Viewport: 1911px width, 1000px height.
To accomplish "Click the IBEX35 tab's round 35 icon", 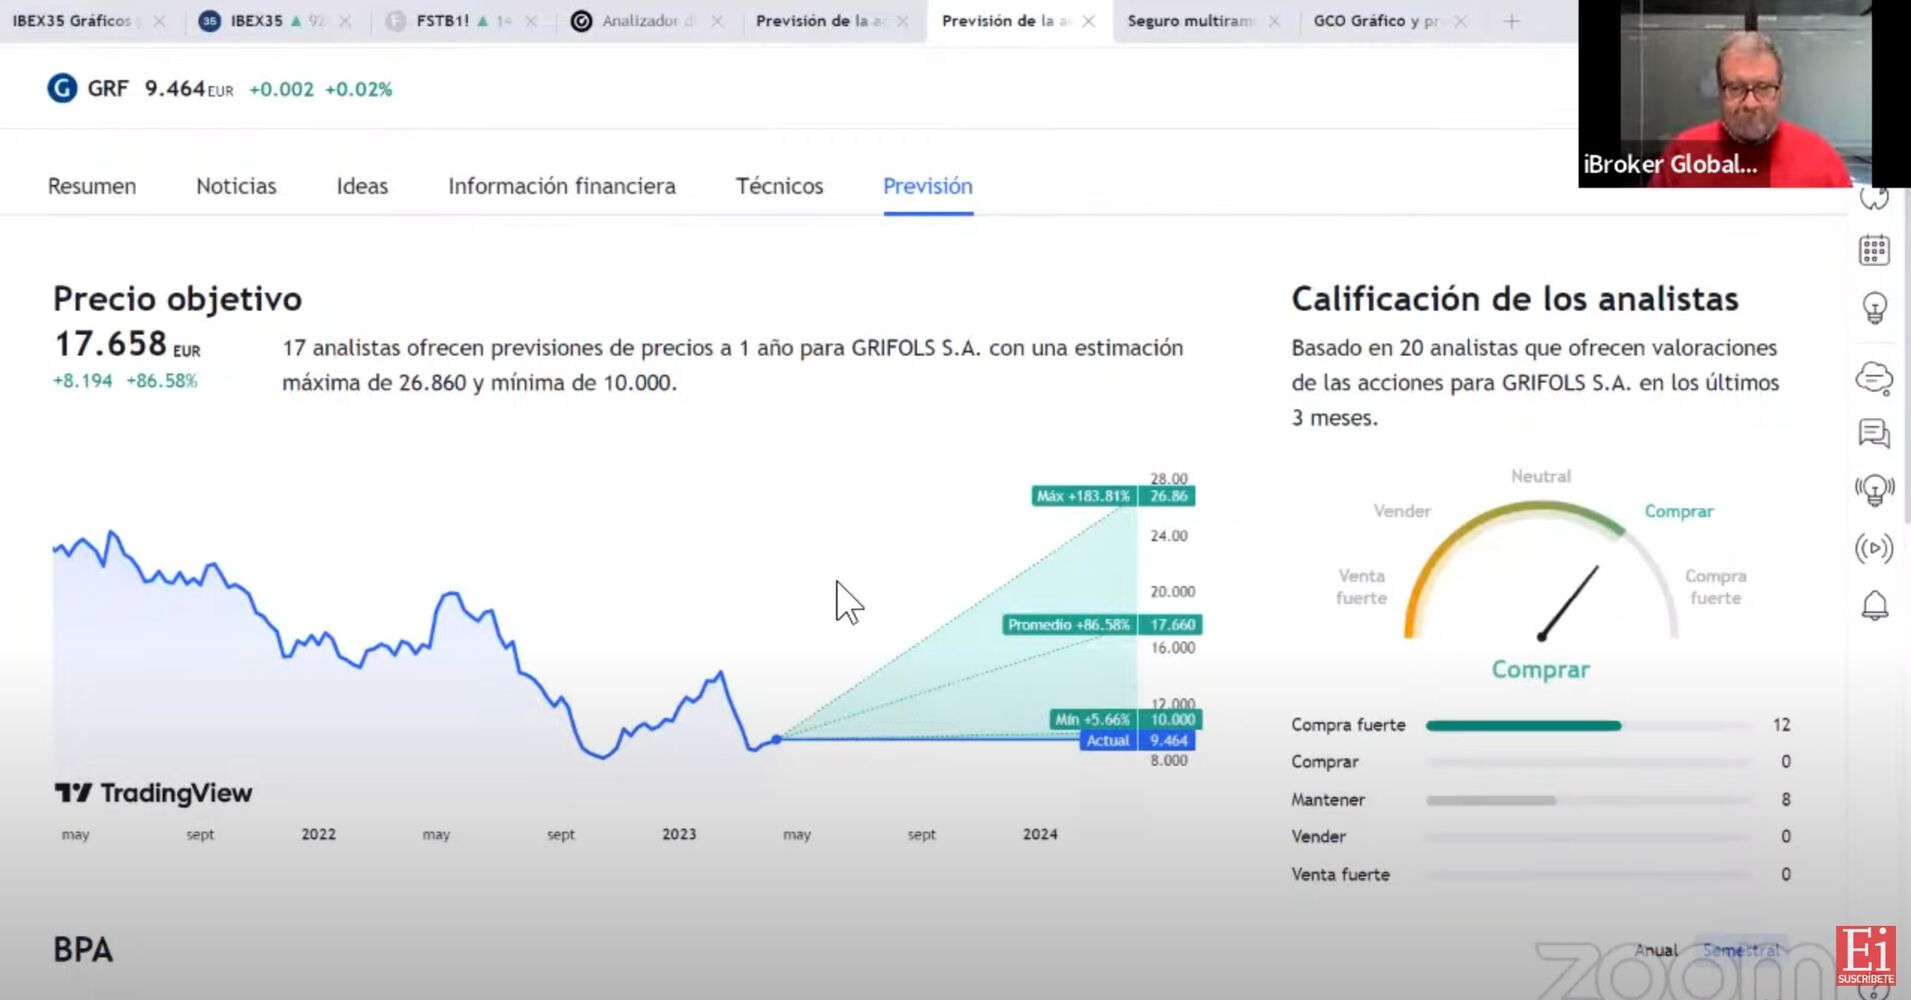I will pyautogui.click(x=209, y=21).
